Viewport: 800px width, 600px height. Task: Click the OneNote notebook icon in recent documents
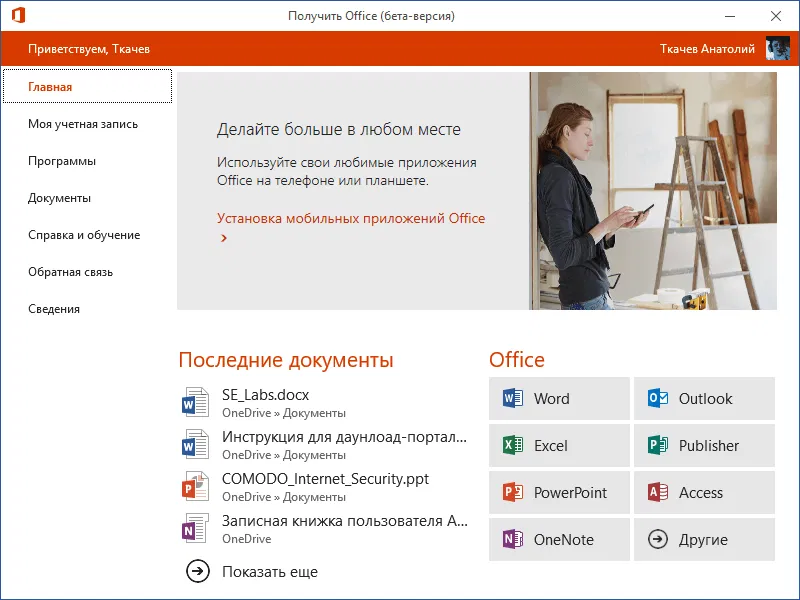195,527
